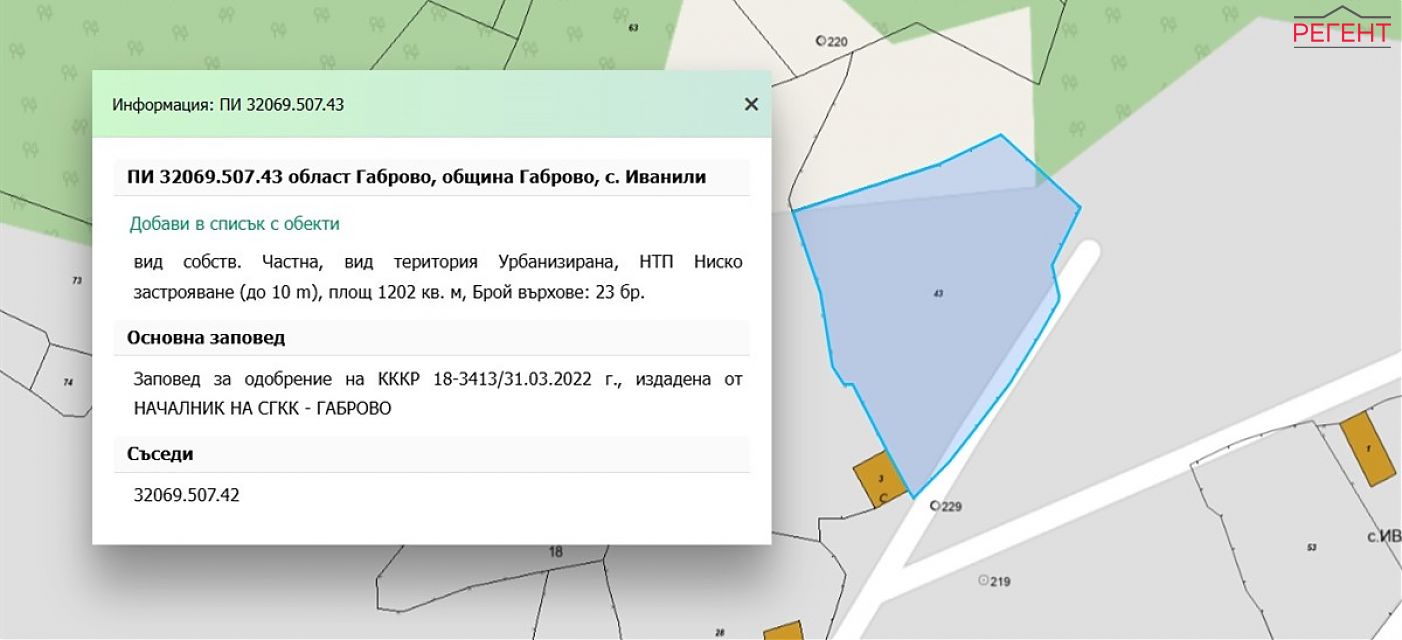
Task: Click survey point 219 on the map
Action: coord(995,580)
